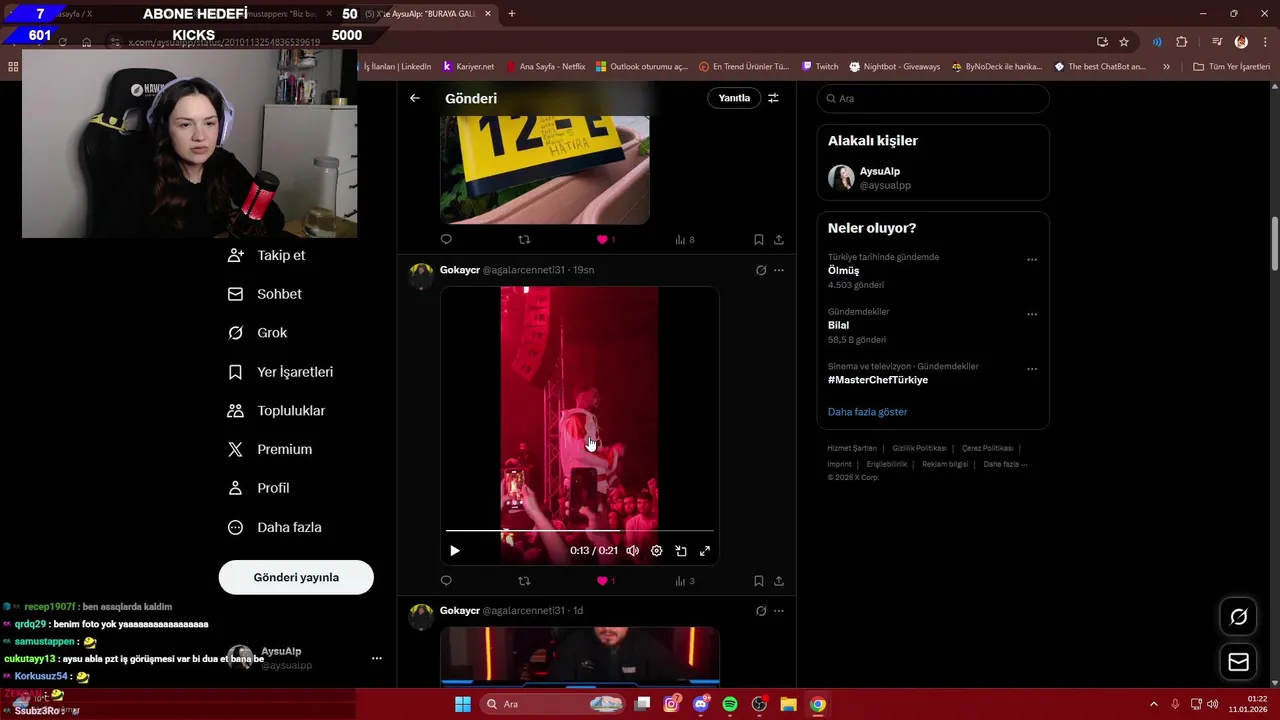Open the Takip et sidebar item
The height and width of the screenshot is (720, 1280).
pyautogui.click(x=267, y=255)
